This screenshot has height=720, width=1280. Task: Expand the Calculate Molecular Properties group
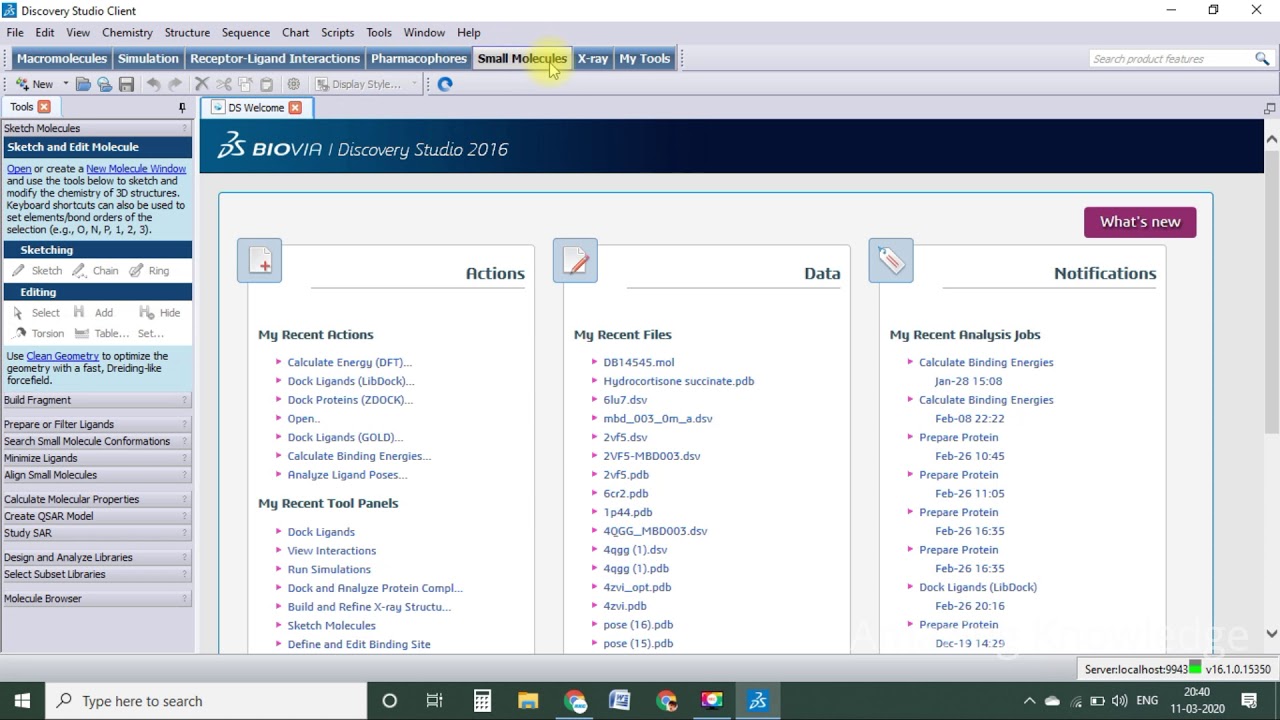click(96, 499)
